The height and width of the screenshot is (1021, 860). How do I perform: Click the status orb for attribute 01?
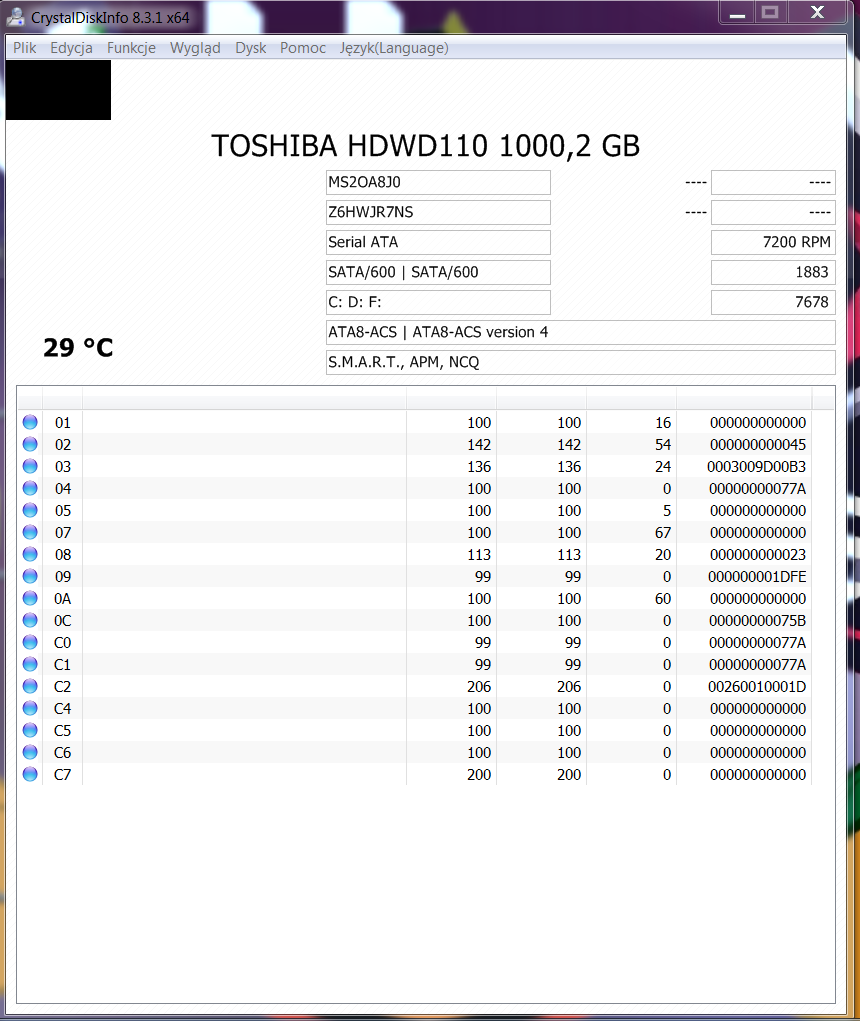coord(30,422)
